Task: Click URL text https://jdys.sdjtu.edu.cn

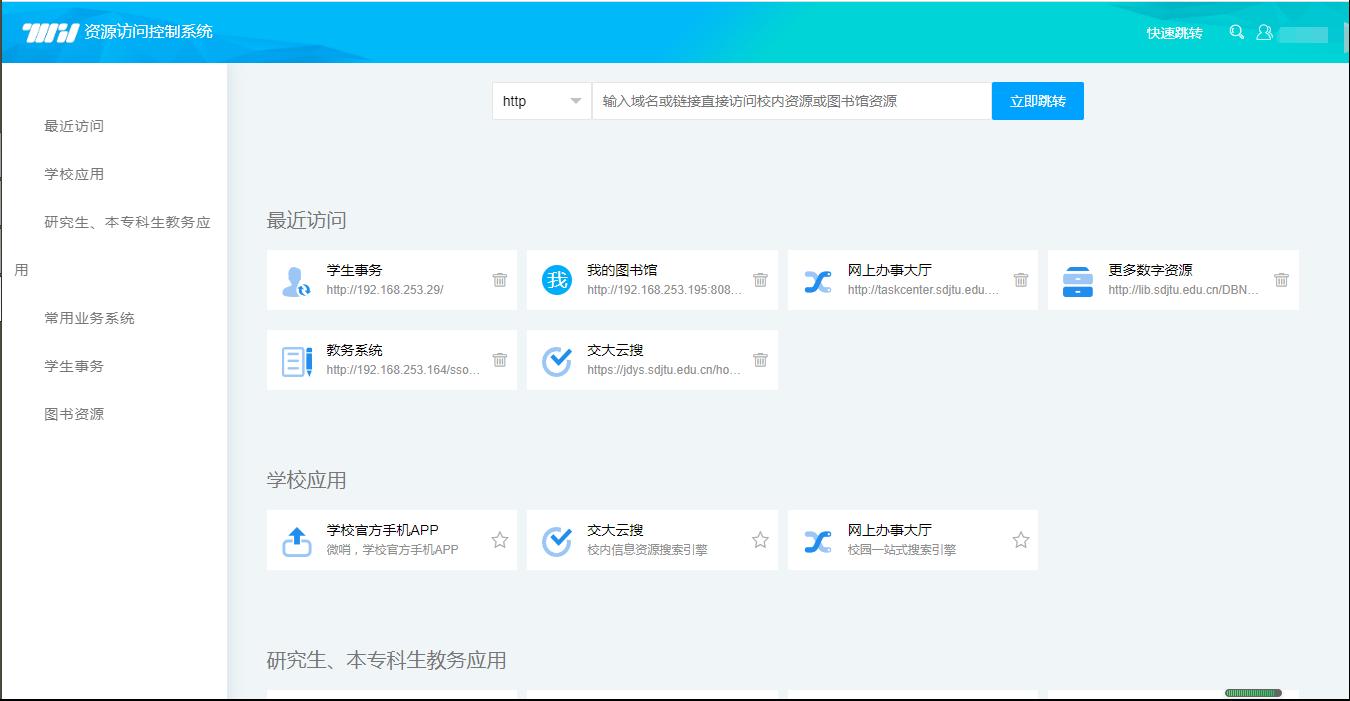Action: (x=665, y=370)
